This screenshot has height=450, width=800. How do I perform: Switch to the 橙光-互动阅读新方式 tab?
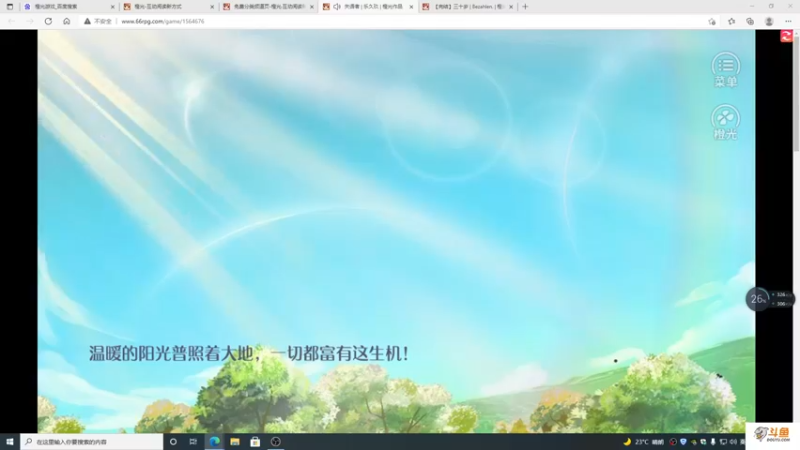[x=169, y=7]
